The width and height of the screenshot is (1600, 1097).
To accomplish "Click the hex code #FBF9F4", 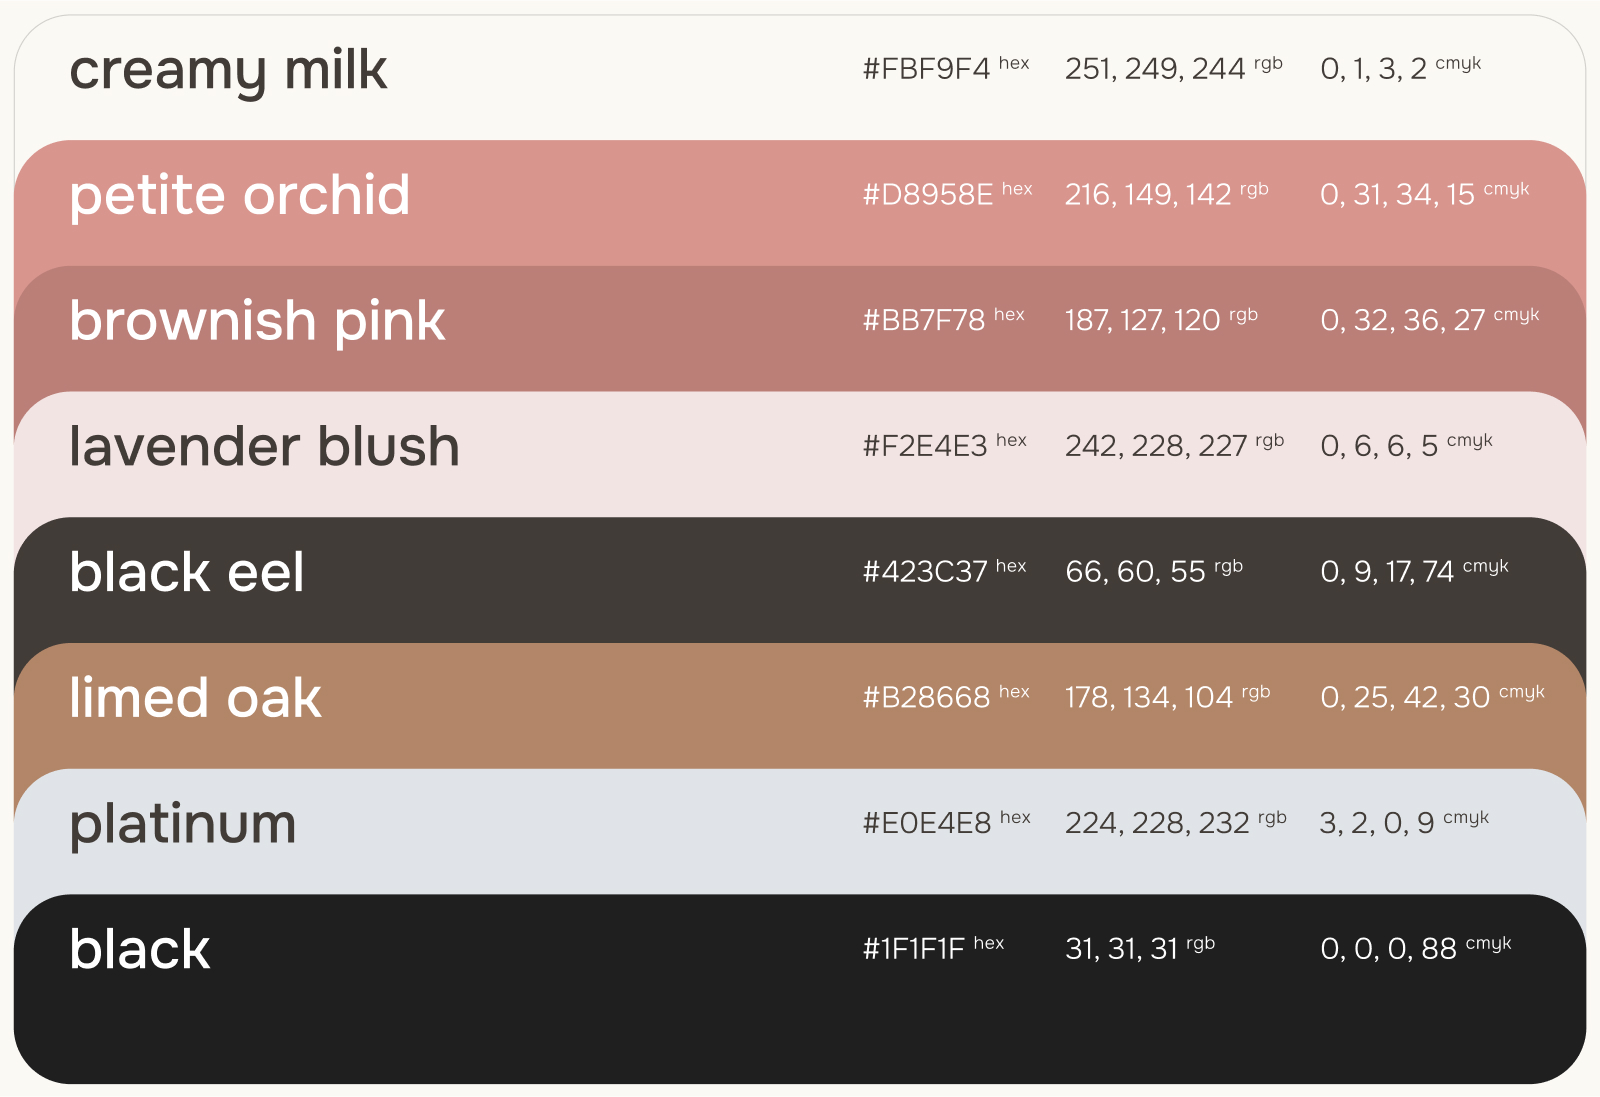I will click(x=926, y=68).
